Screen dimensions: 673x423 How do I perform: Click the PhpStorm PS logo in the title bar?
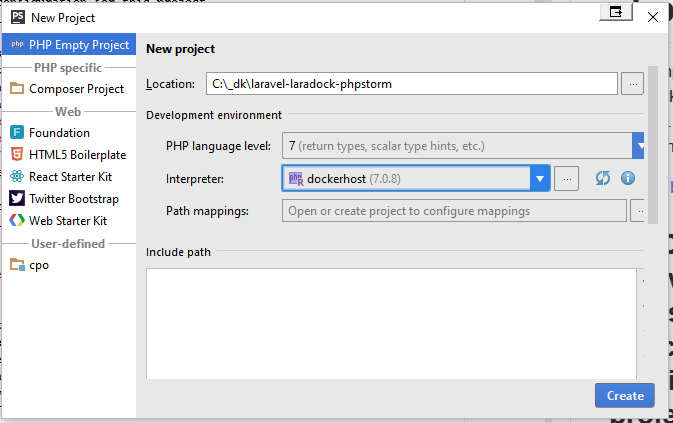(18, 17)
